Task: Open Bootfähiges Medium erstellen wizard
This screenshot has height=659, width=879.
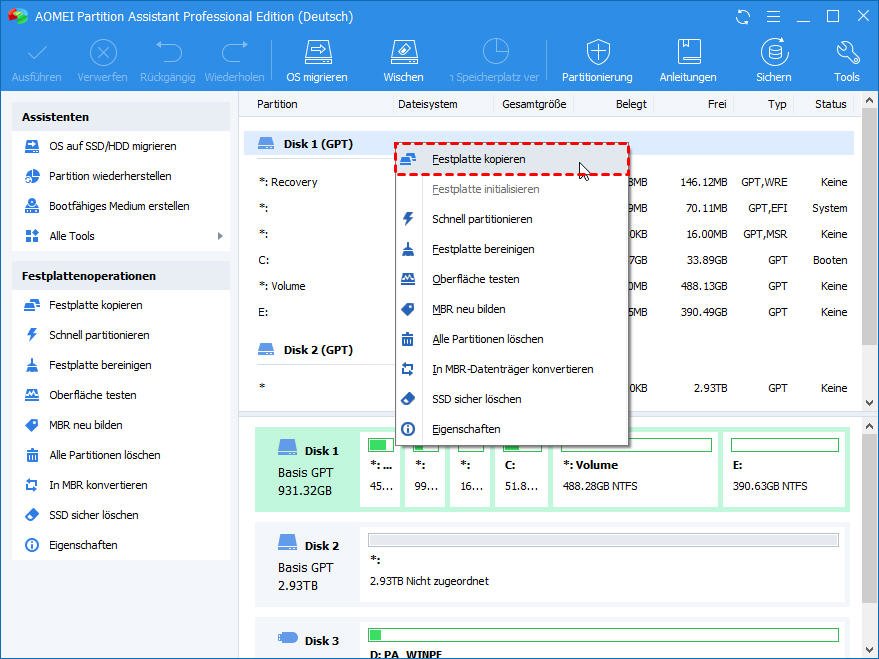Action: (x=121, y=206)
